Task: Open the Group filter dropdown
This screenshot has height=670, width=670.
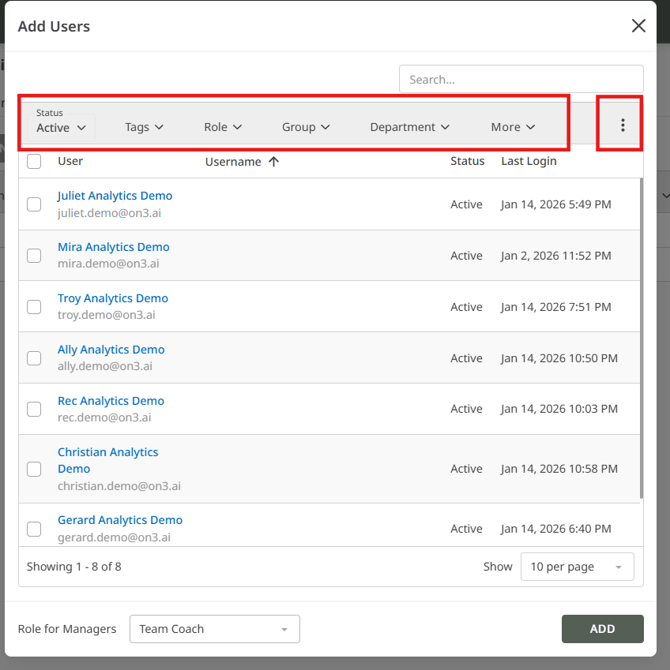Action: click(306, 127)
